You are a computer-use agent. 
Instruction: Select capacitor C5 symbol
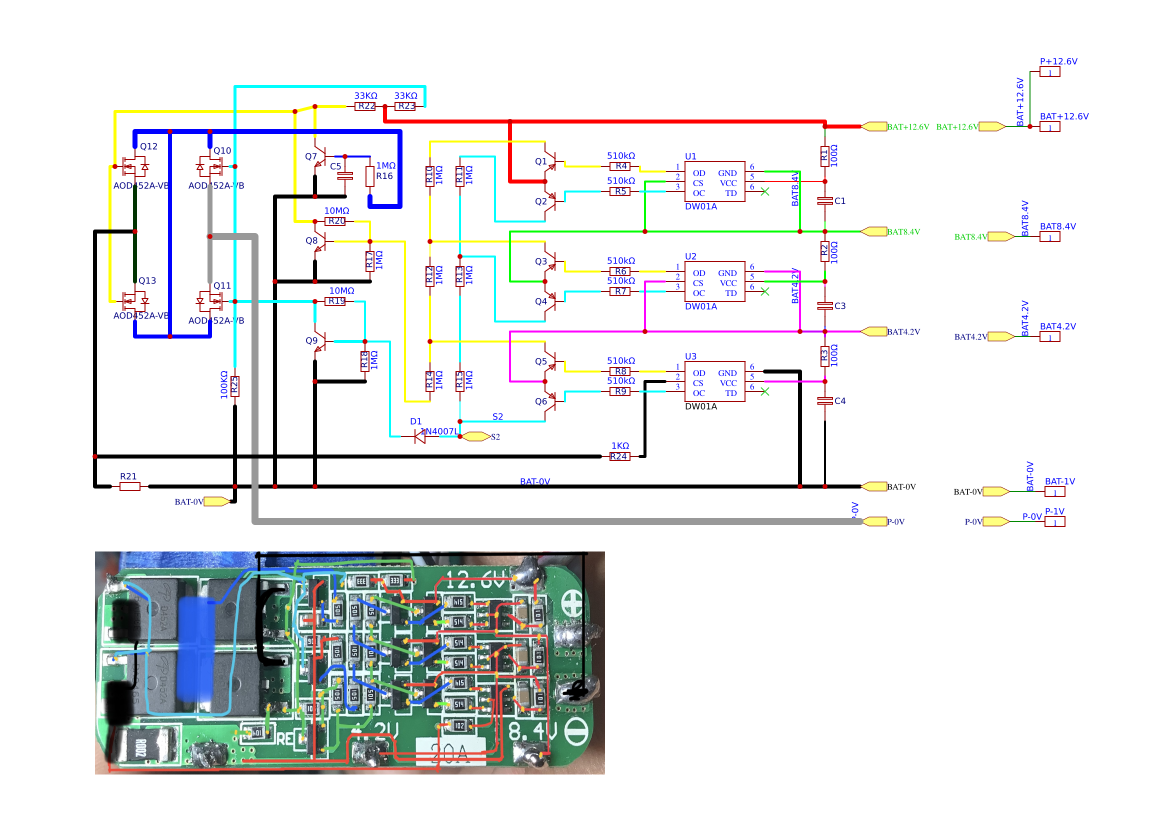pos(344,176)
